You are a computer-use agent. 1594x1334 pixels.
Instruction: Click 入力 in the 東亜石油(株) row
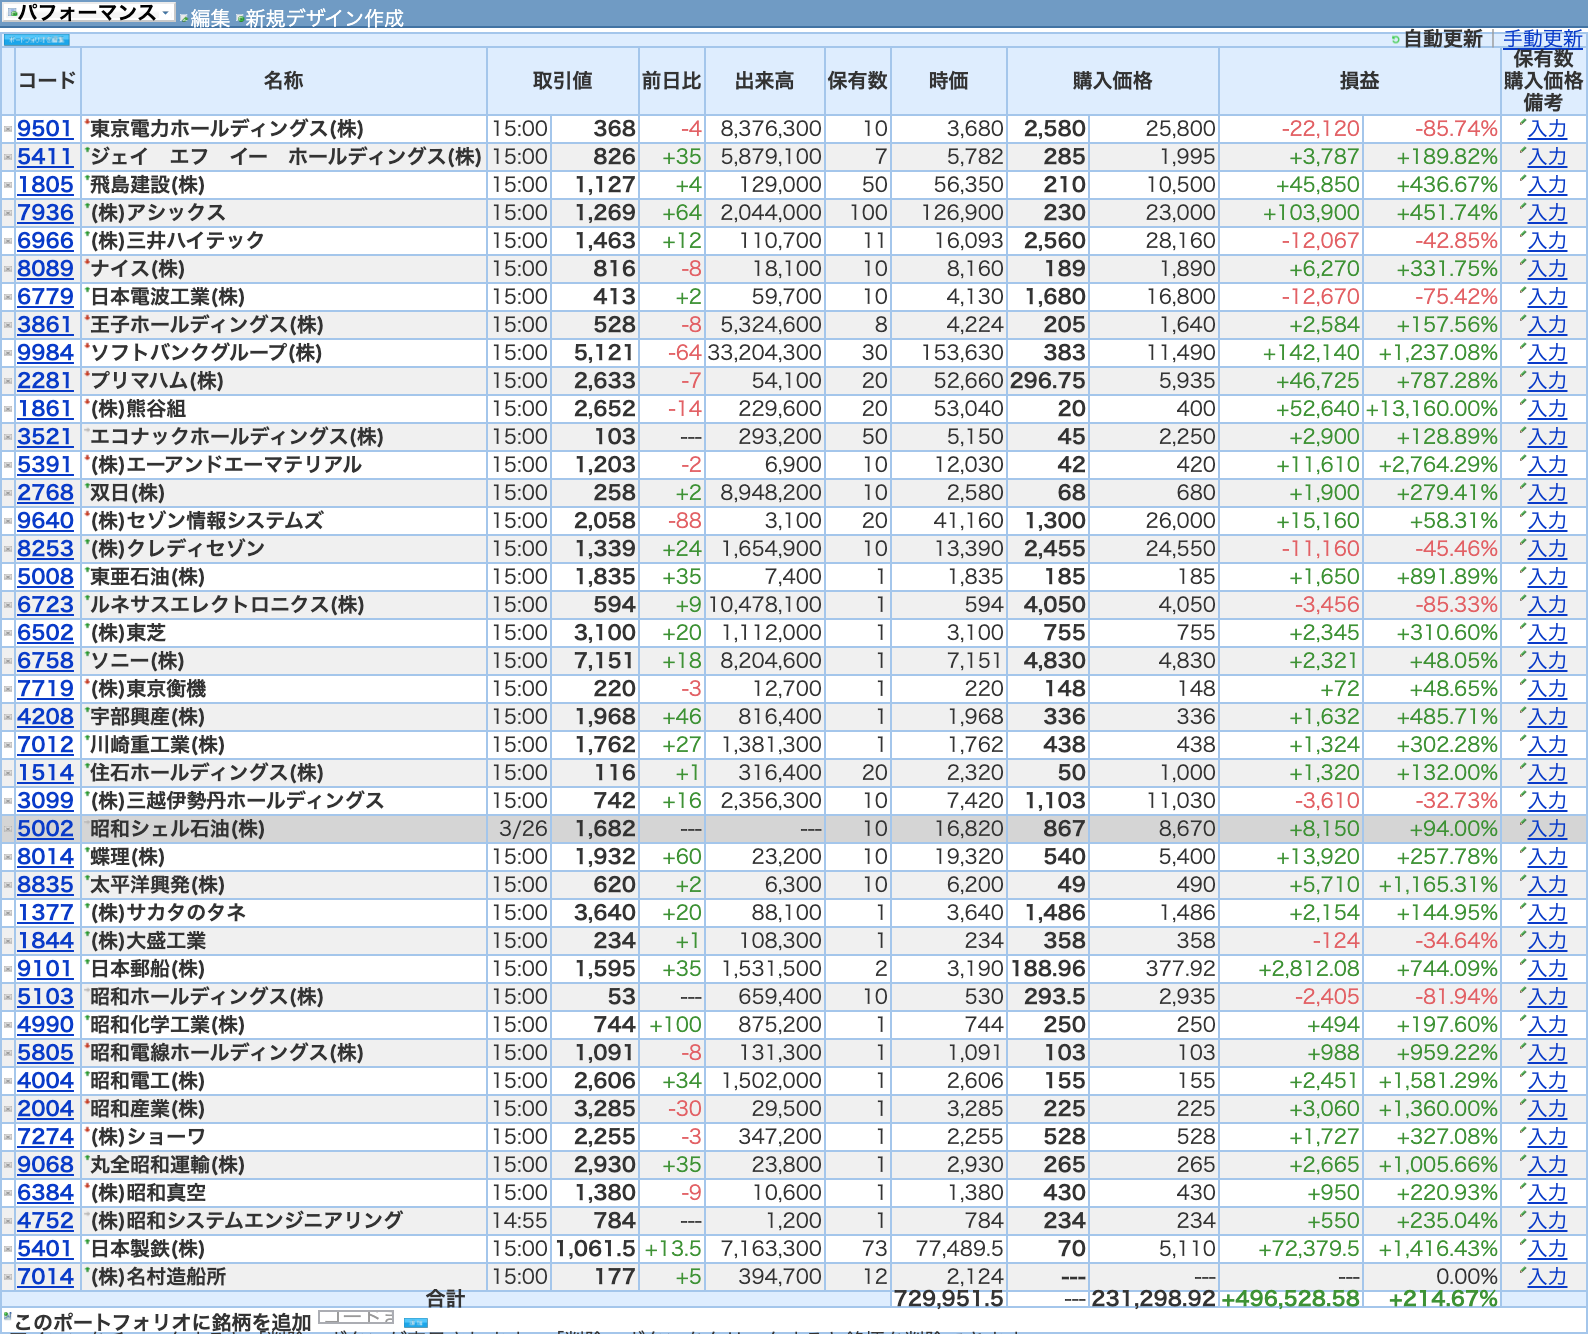1547,577
